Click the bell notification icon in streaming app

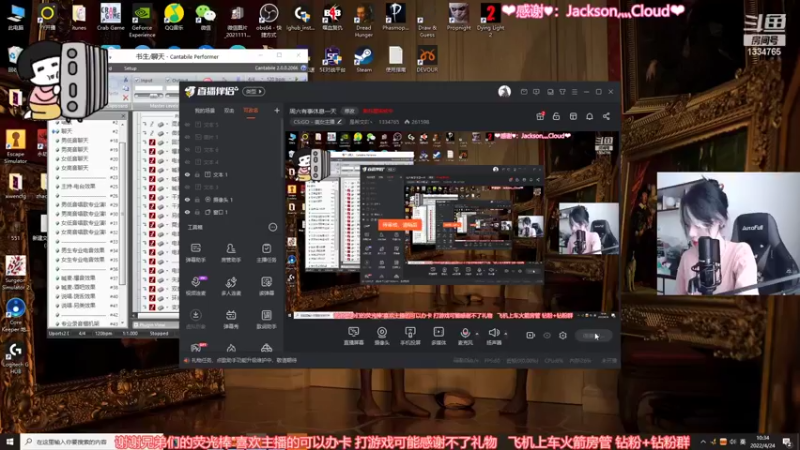pos(589,116)
